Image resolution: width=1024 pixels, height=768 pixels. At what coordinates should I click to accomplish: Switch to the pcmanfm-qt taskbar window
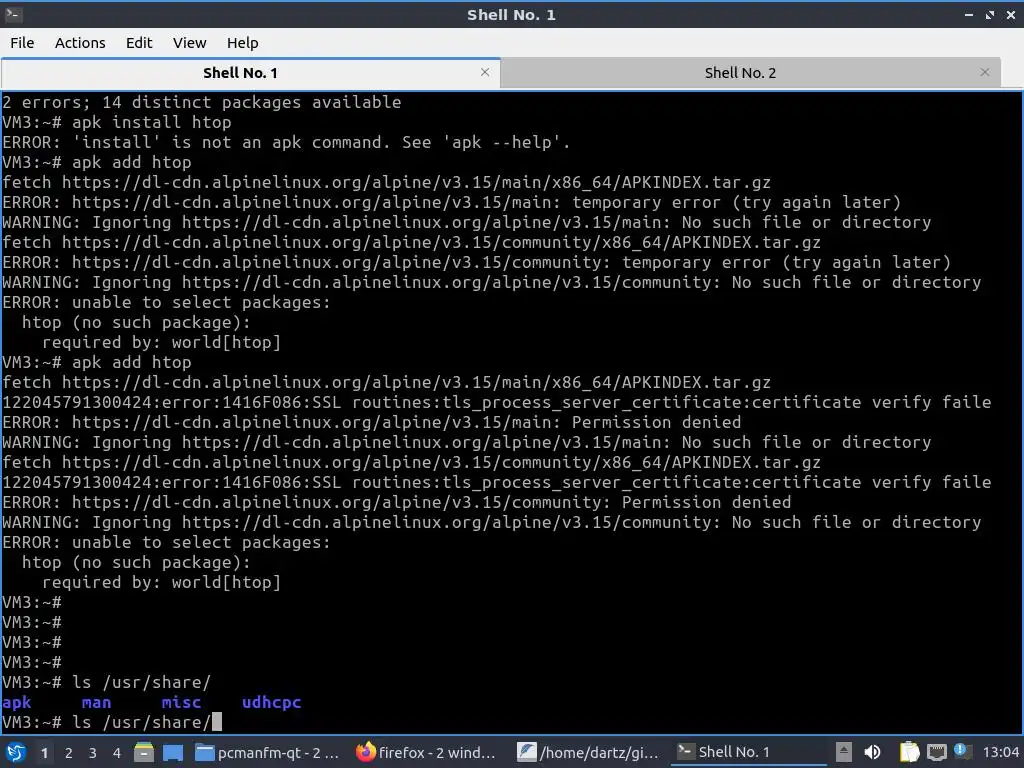click(x=268, y=752)
